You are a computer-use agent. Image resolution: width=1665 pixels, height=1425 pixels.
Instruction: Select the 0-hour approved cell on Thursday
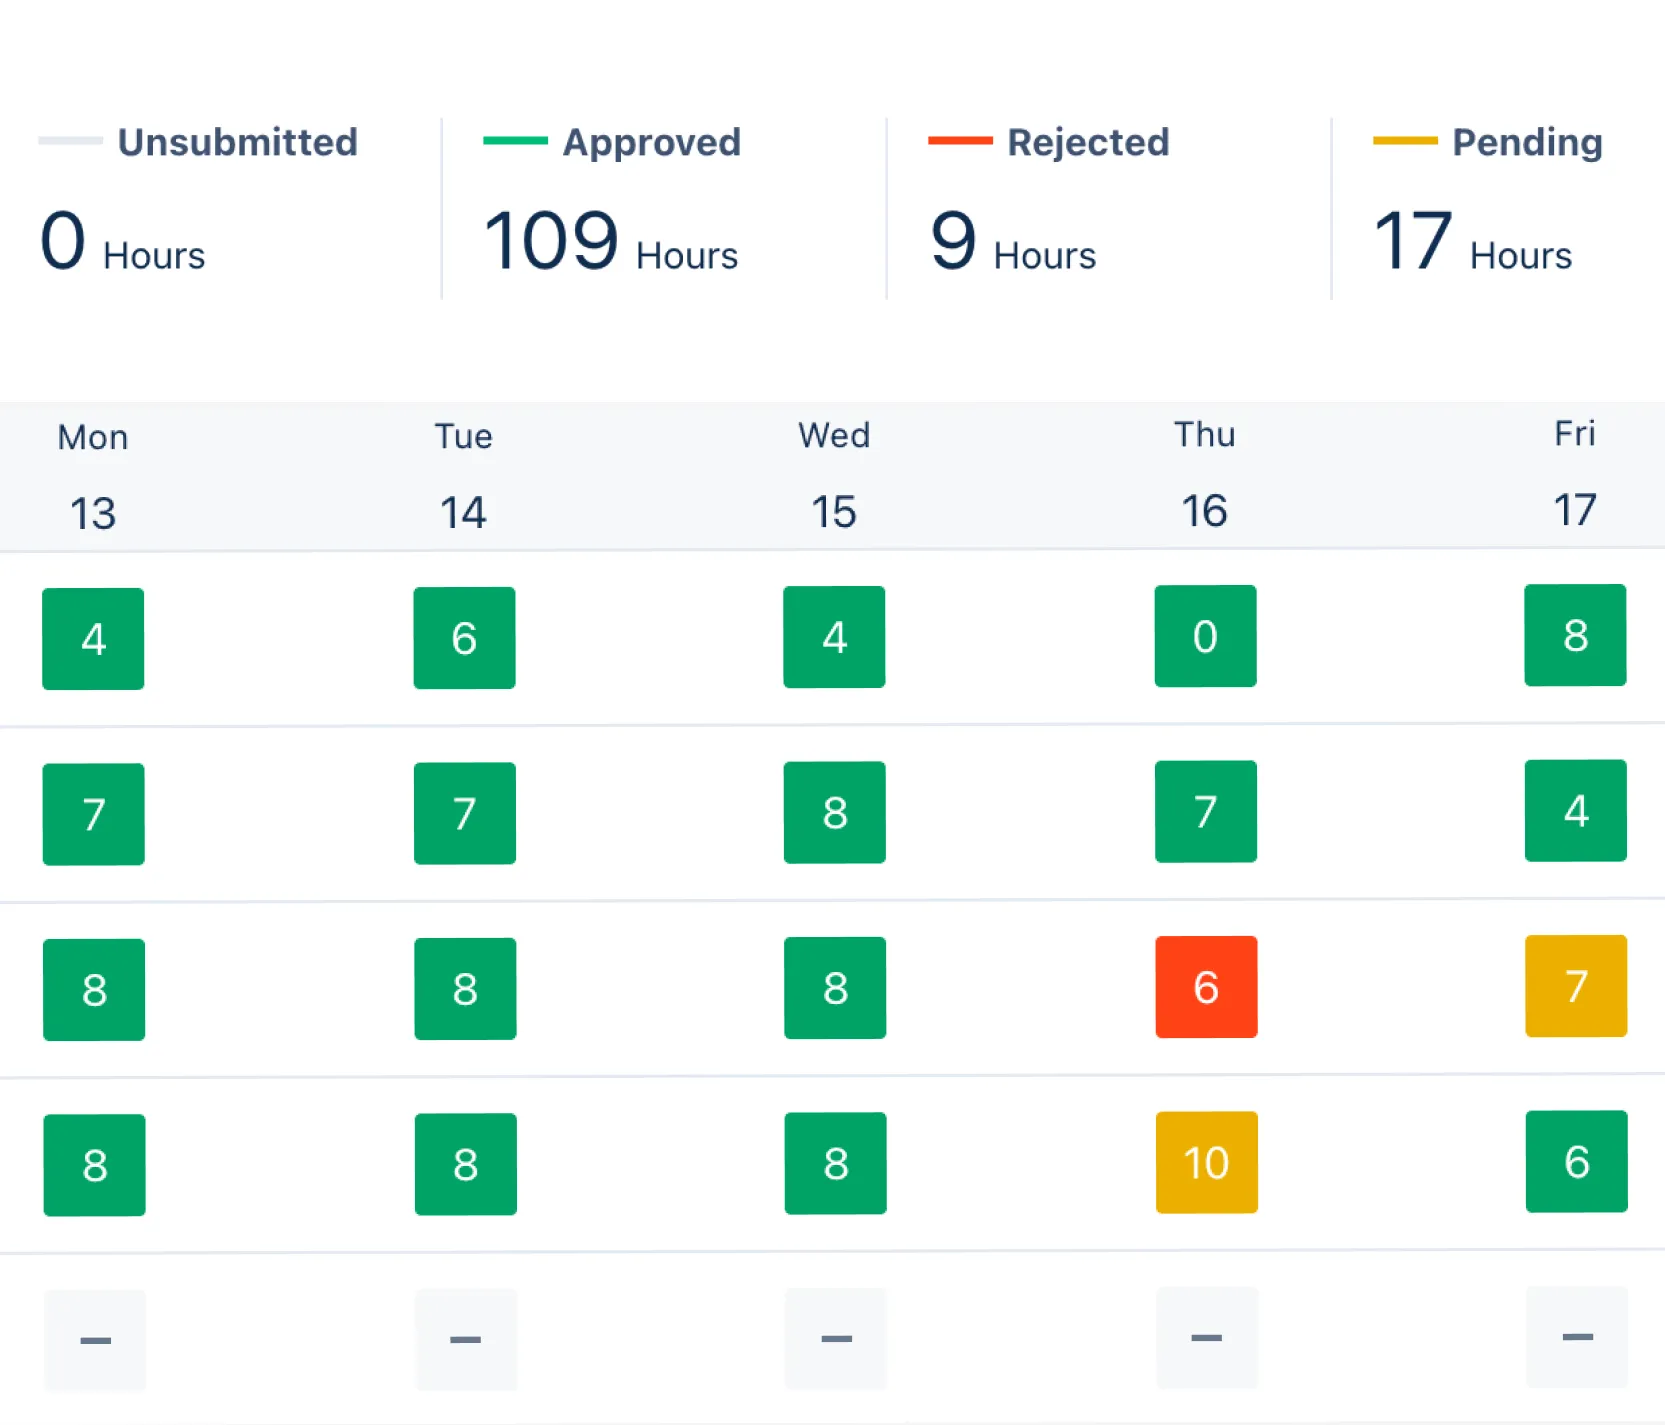point(1205,636)
